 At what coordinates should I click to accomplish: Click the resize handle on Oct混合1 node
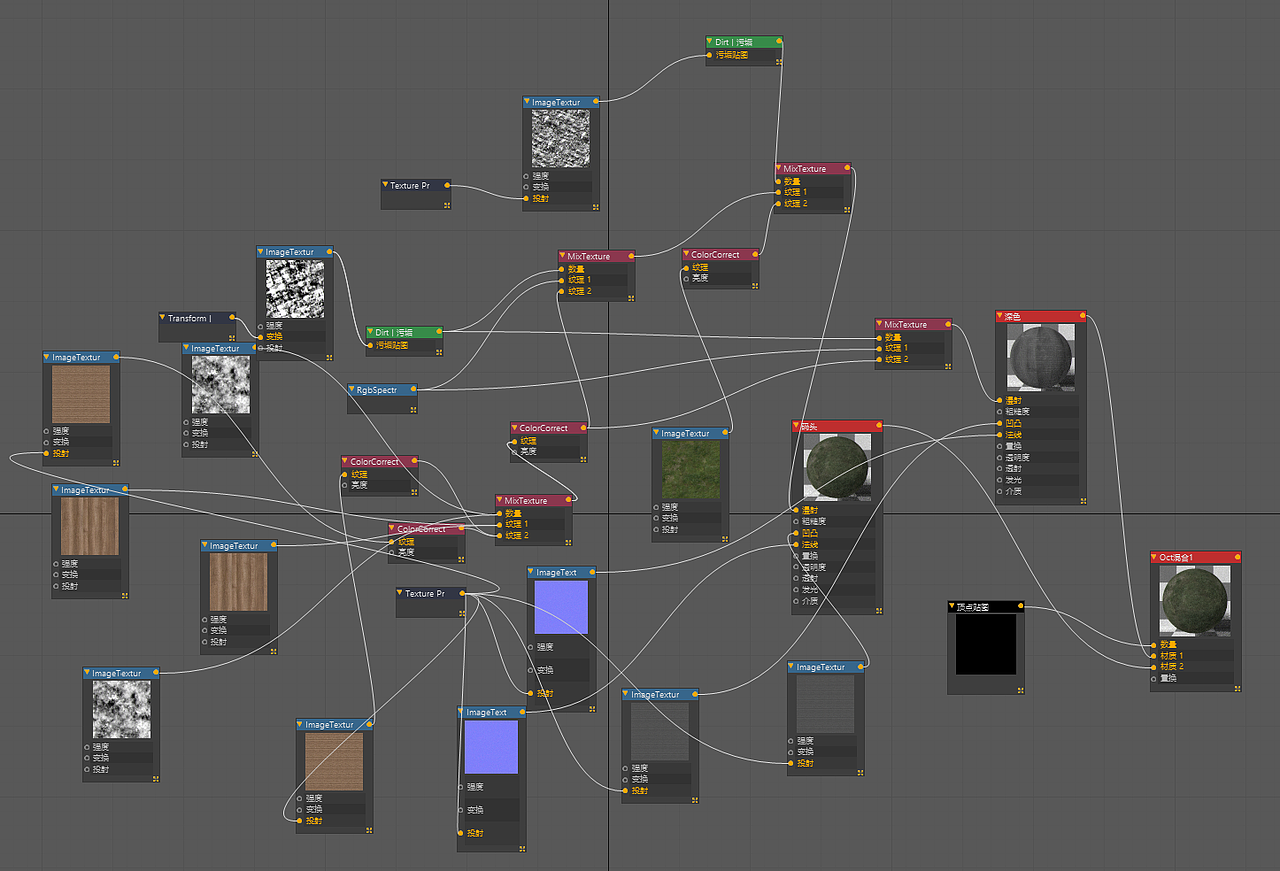pyautogui.click(x=1236, y=689)
